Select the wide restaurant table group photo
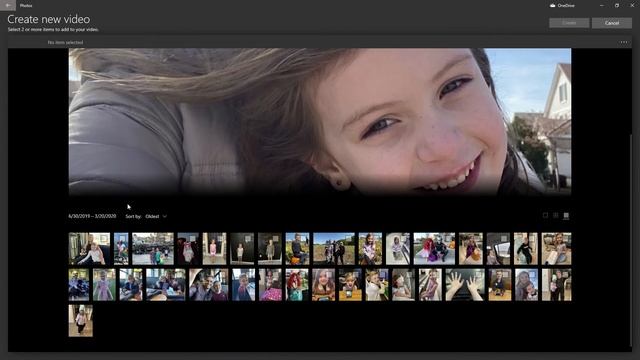The image size is (640, 360). (x=165, y=284)
